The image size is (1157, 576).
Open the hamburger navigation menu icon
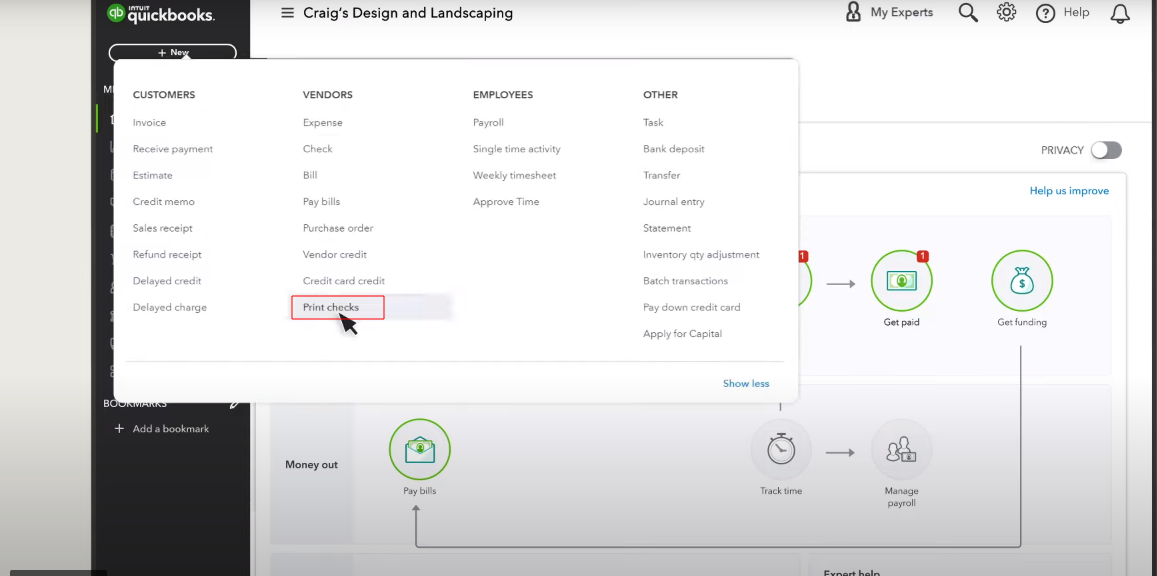coord(288,13)
